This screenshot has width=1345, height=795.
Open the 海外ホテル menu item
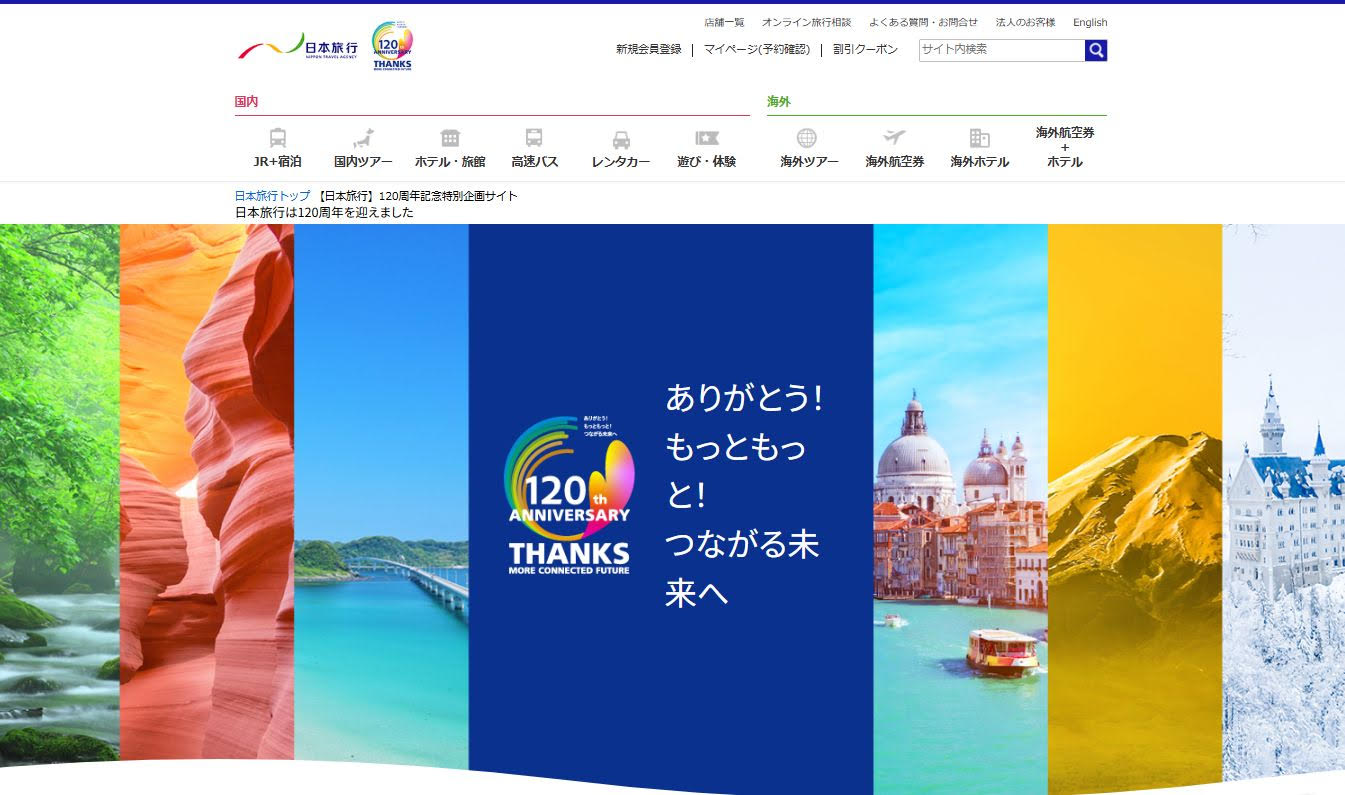pyautogui.click(x=979, y=161)
